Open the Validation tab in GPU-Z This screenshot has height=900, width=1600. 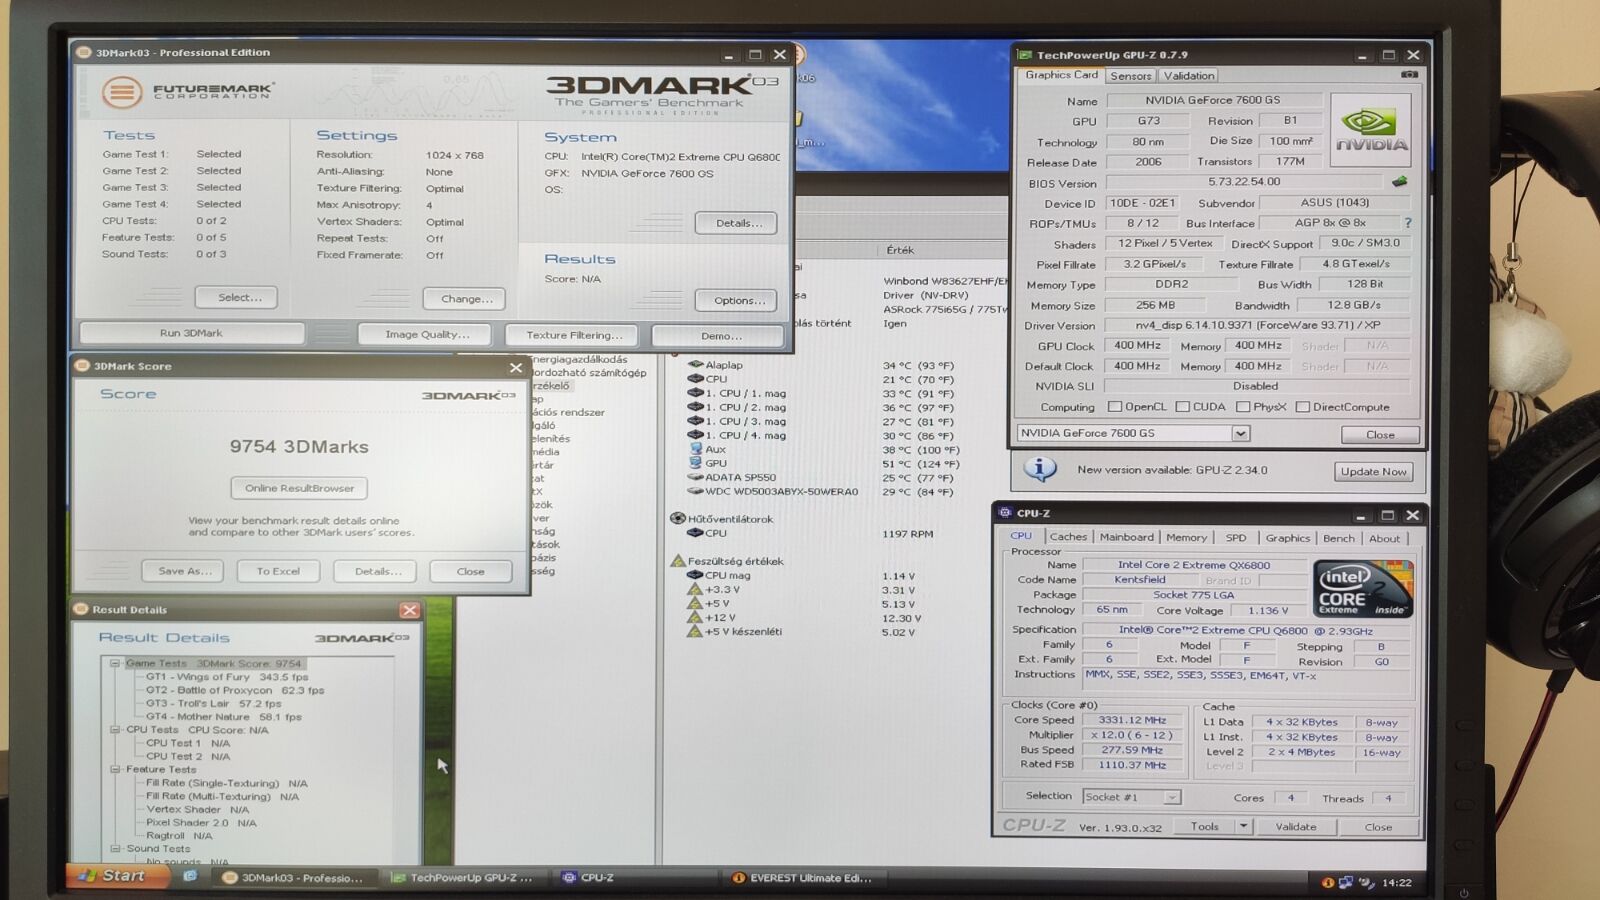pos(1189,76)
